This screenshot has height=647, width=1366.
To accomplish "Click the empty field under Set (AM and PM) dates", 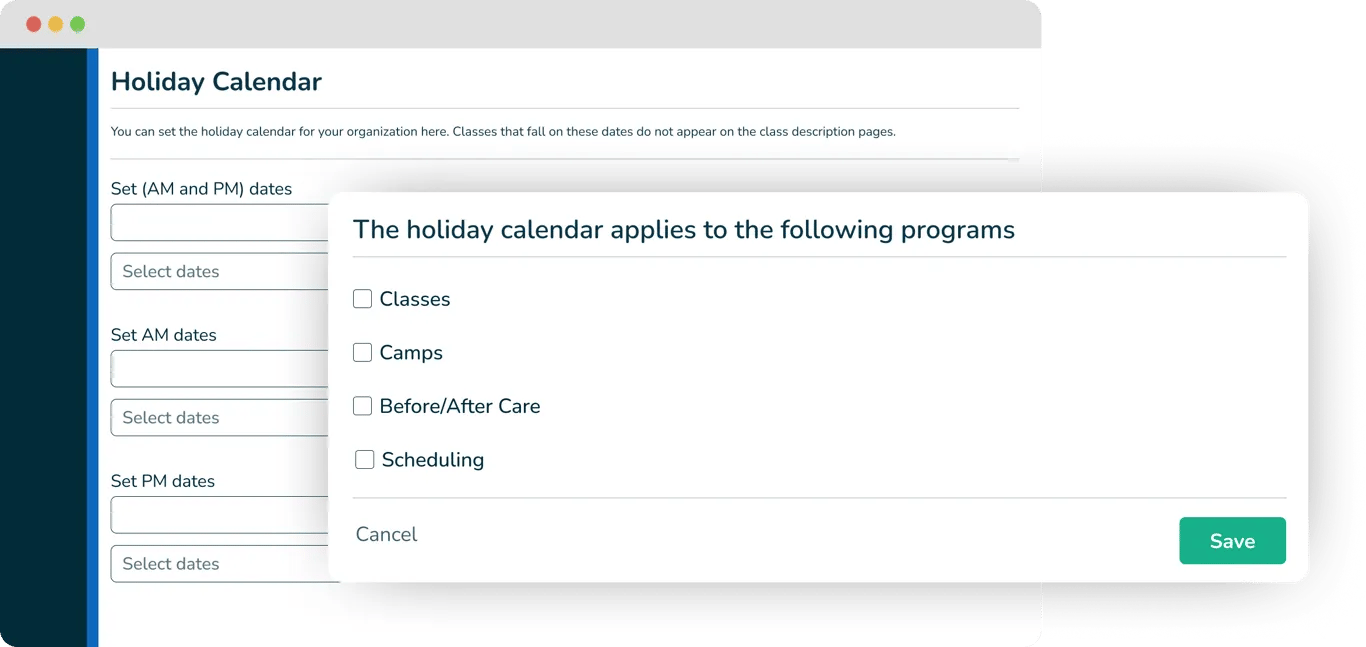I will point(220,223).
